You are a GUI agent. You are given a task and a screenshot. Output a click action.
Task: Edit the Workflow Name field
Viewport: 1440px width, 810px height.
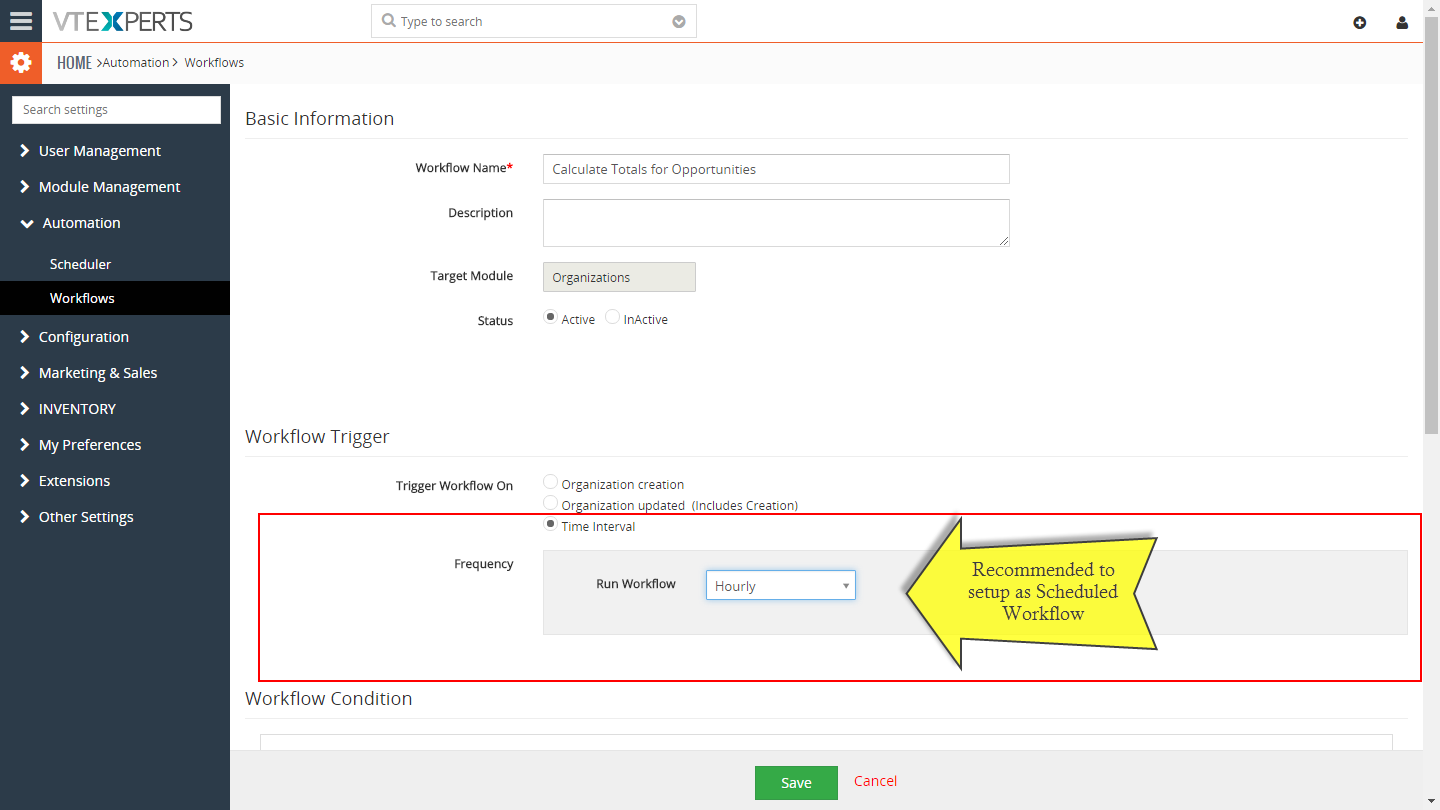776,169
